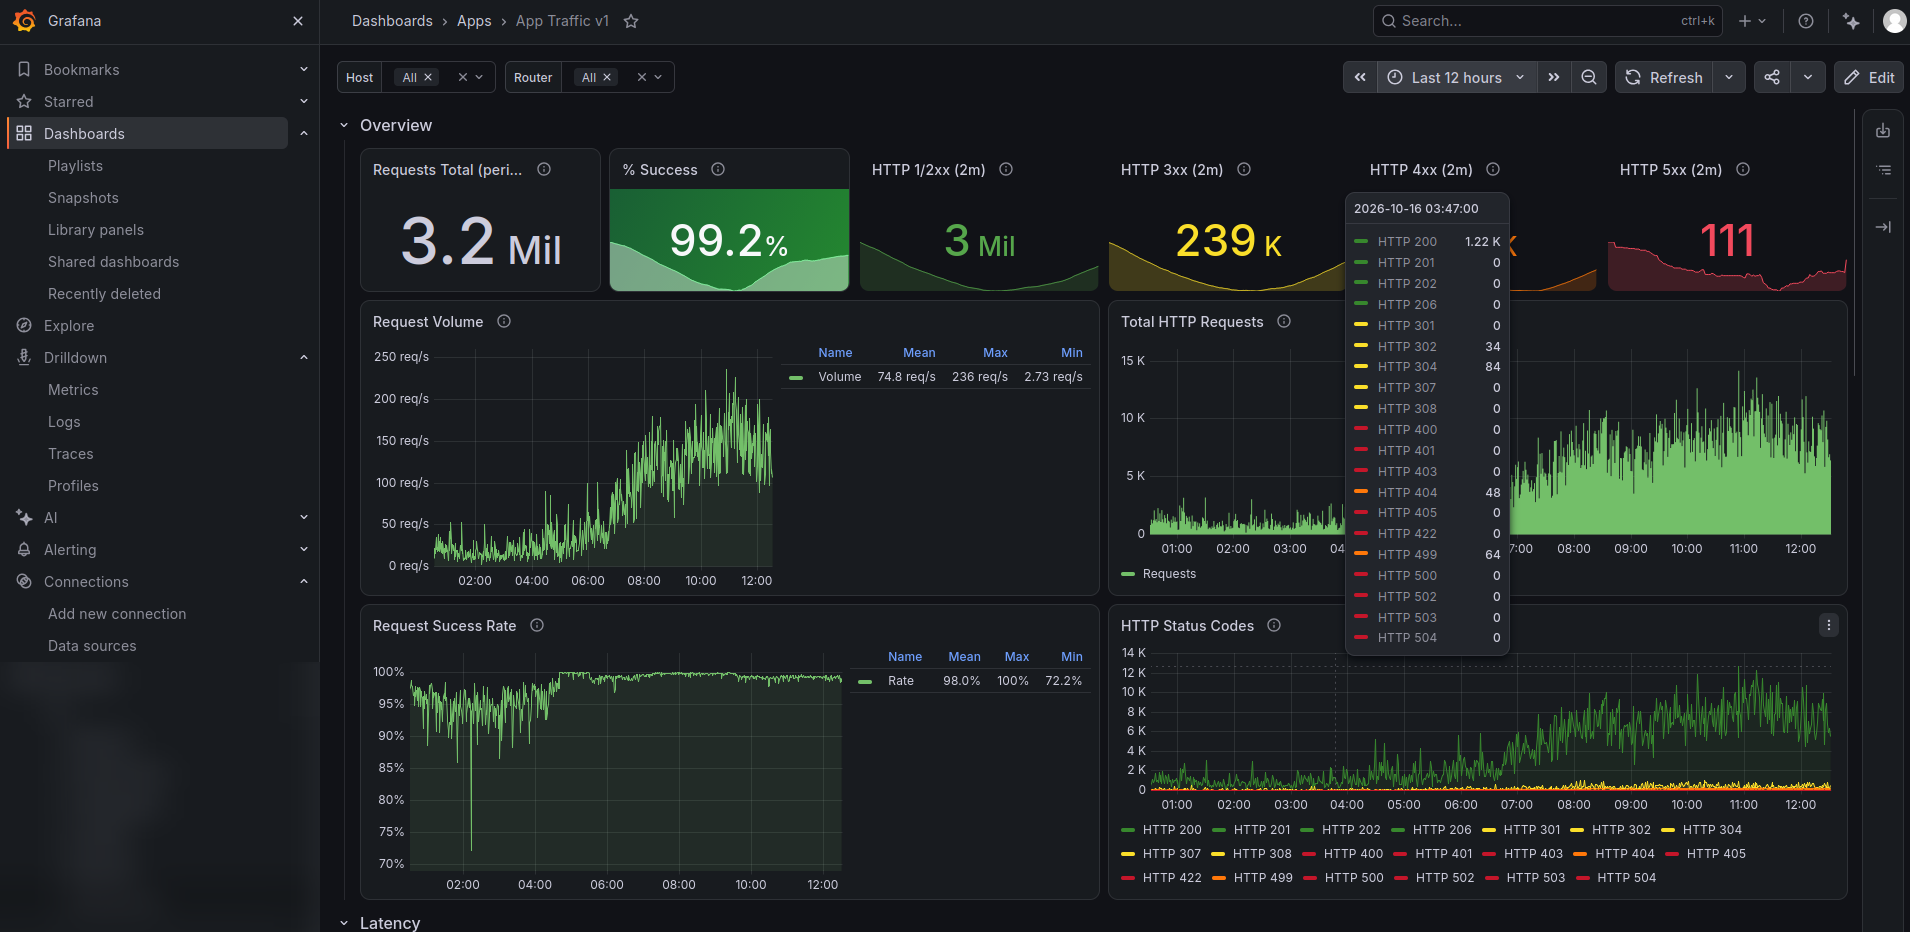Zoom out the time range

[x=1588, y=77]
